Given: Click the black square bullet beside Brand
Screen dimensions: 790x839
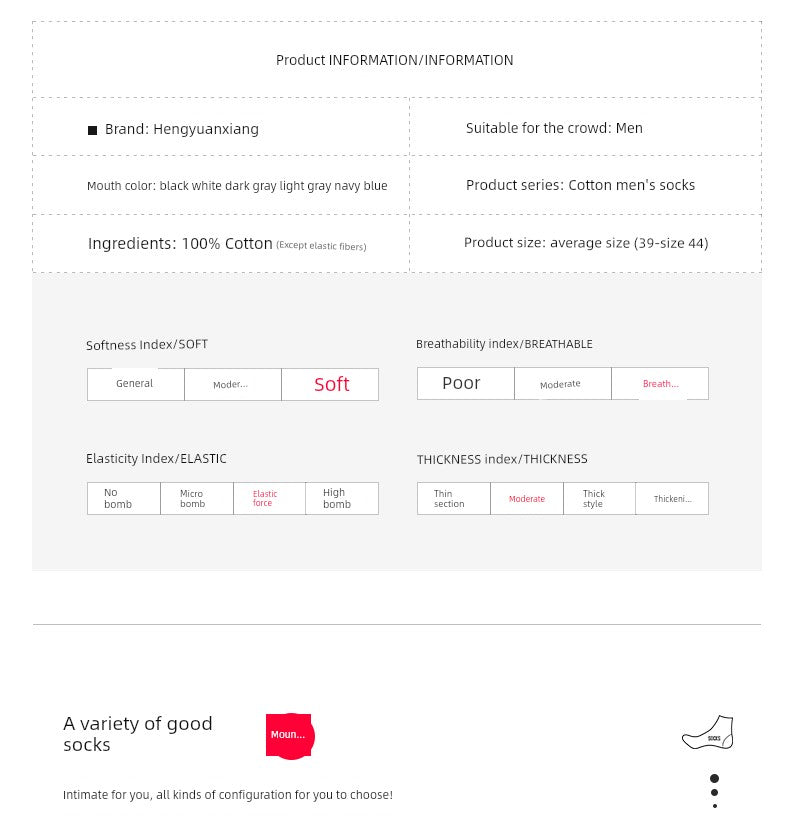Looking at the screenshot, I should [x=93, y=130].
